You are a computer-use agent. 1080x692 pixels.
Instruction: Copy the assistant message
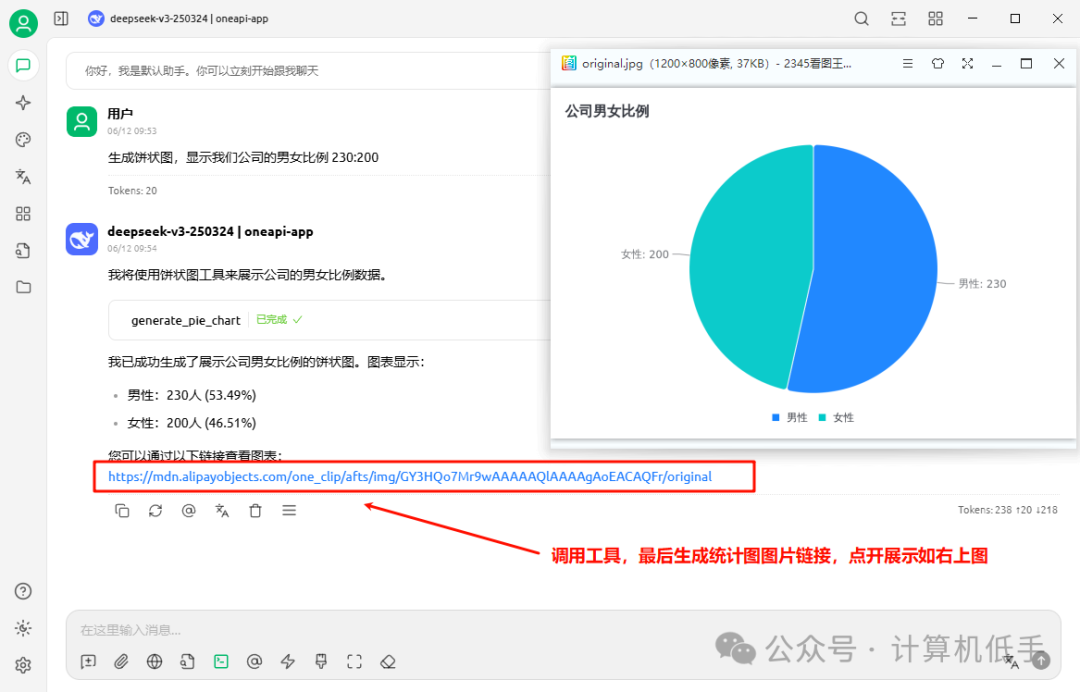(x=122, y=510)
